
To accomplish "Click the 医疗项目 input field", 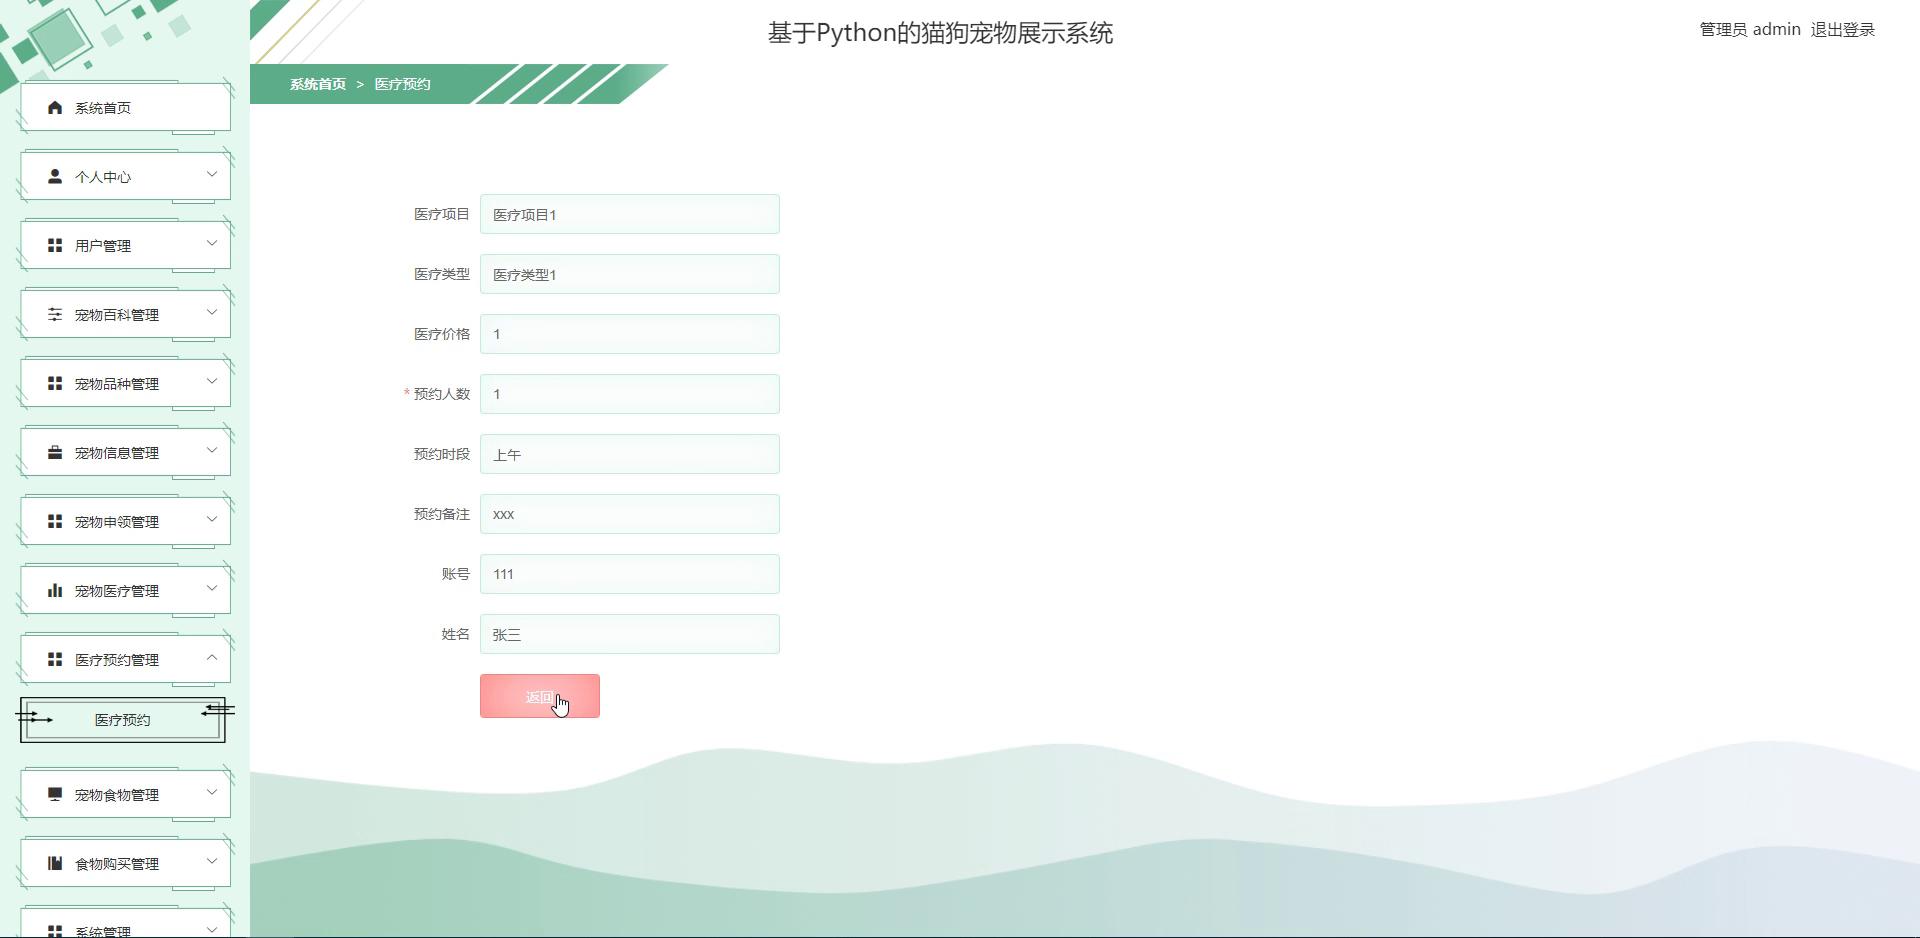I will pos(630,214).
